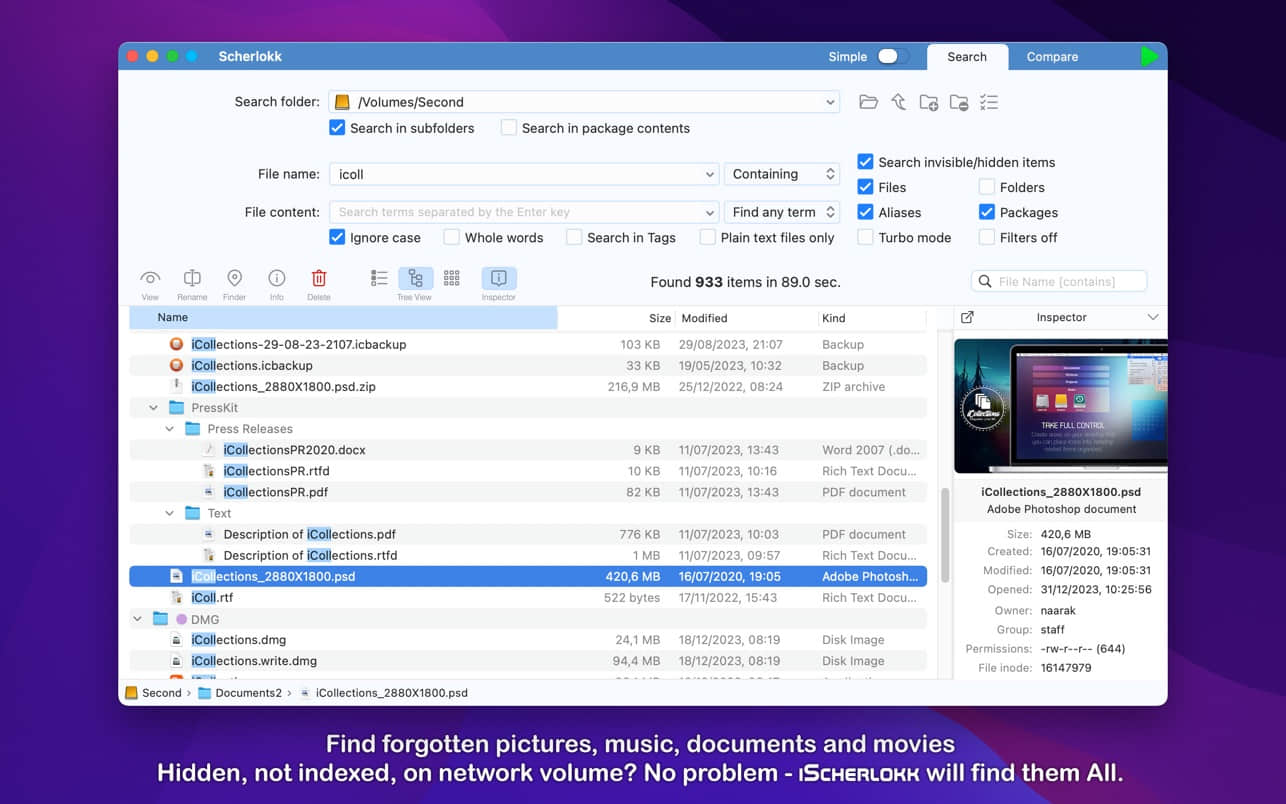Toggle the Simple mode switch

892,57
